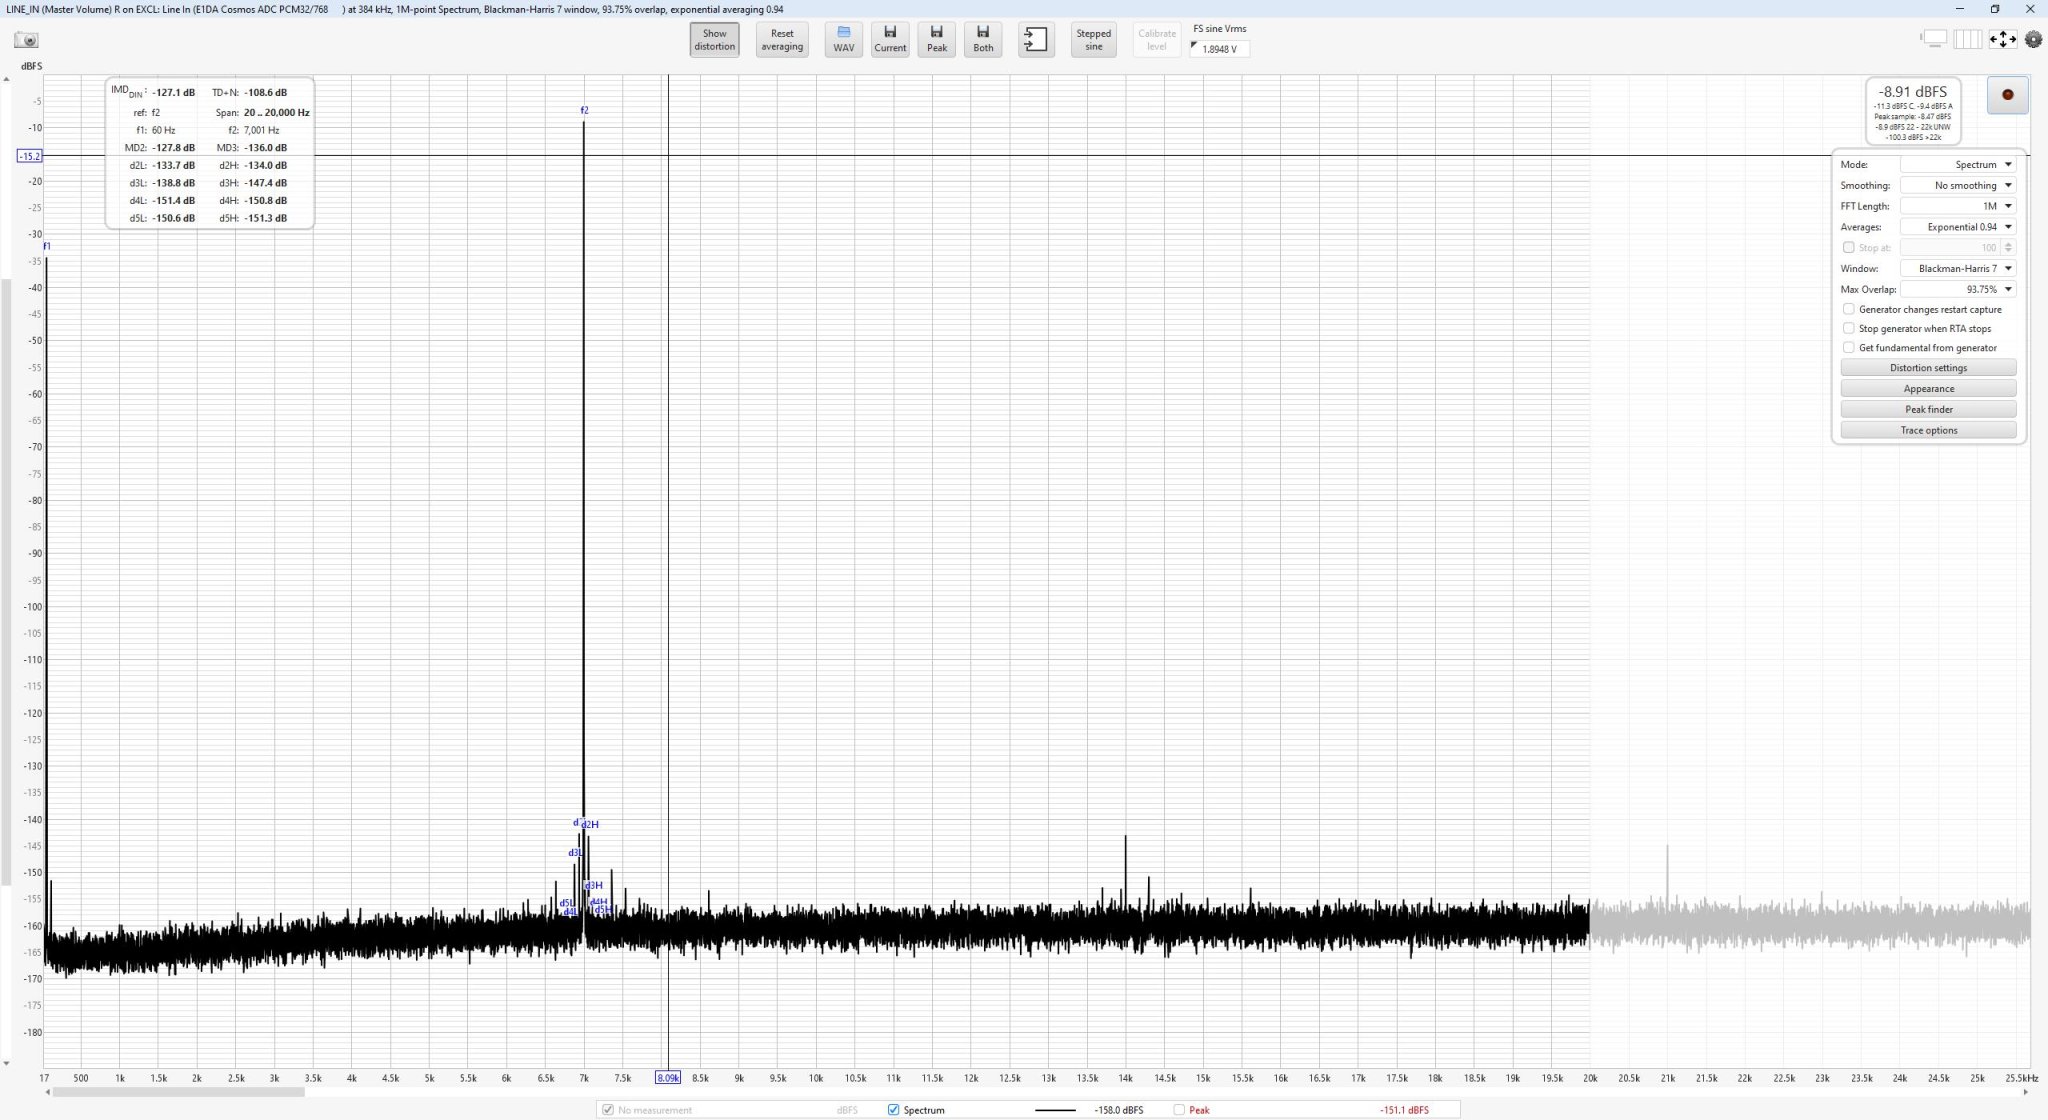Viewport: 2048px width, 1120px height.
Task: Open Distortion settings
Action: [x=1928, y=368]
